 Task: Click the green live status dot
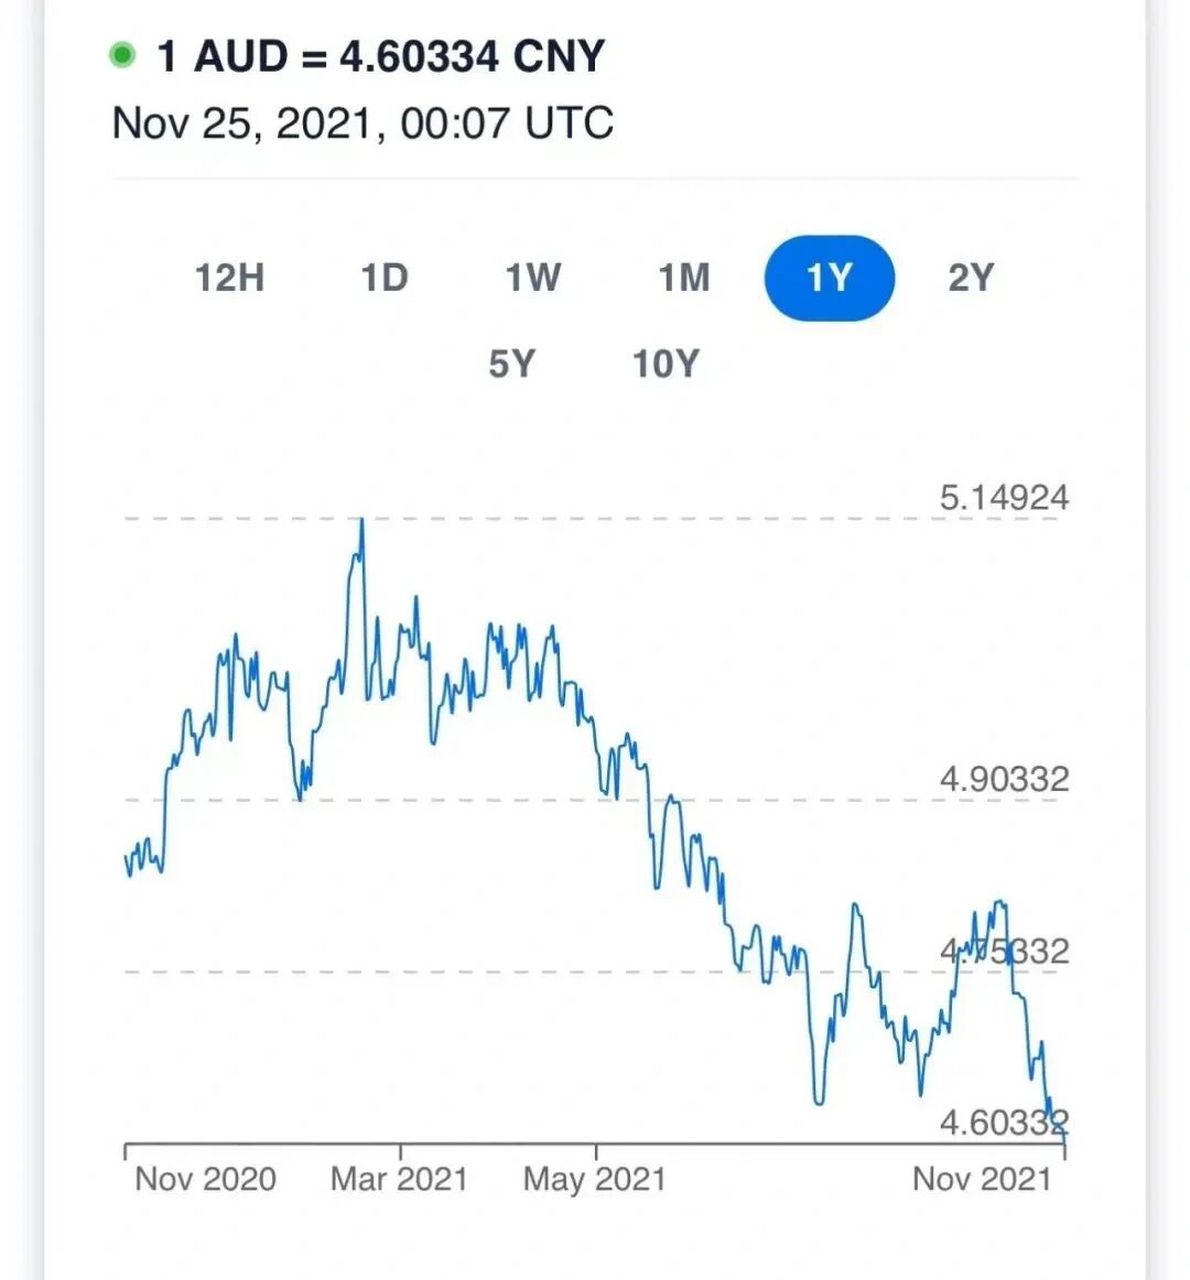pos(122,56)
